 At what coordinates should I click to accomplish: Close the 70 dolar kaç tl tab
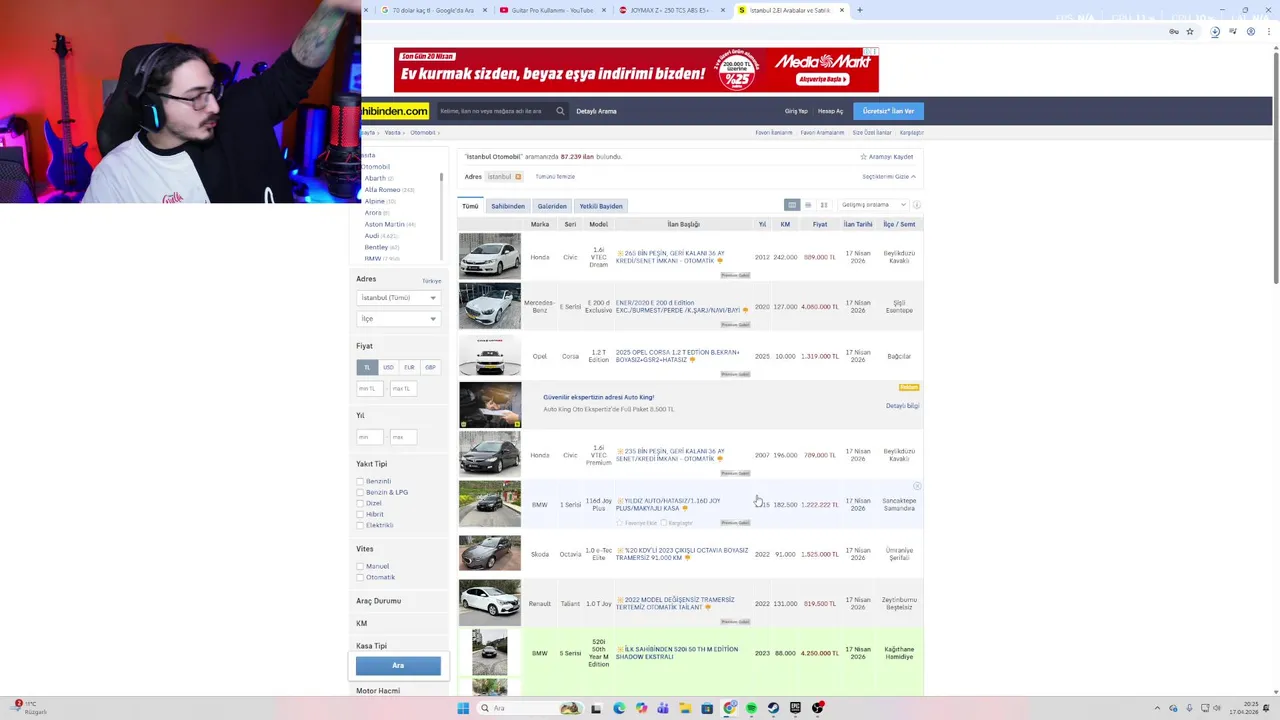point(485,10)
